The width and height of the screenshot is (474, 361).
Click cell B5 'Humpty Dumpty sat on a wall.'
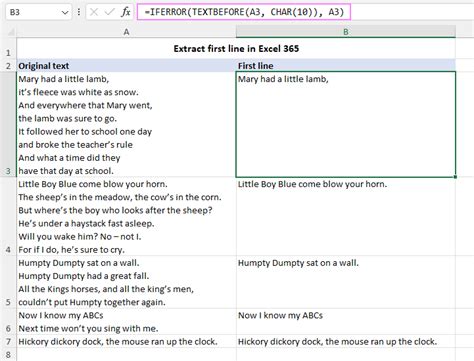coord(346,282)
